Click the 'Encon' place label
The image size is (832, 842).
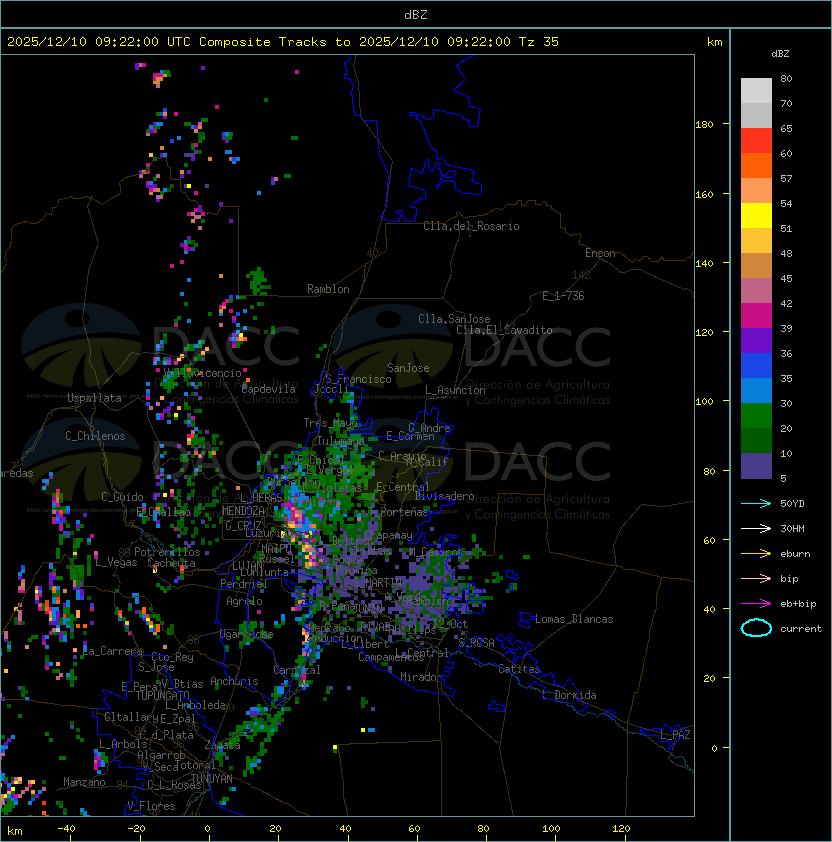pos(600,253)
